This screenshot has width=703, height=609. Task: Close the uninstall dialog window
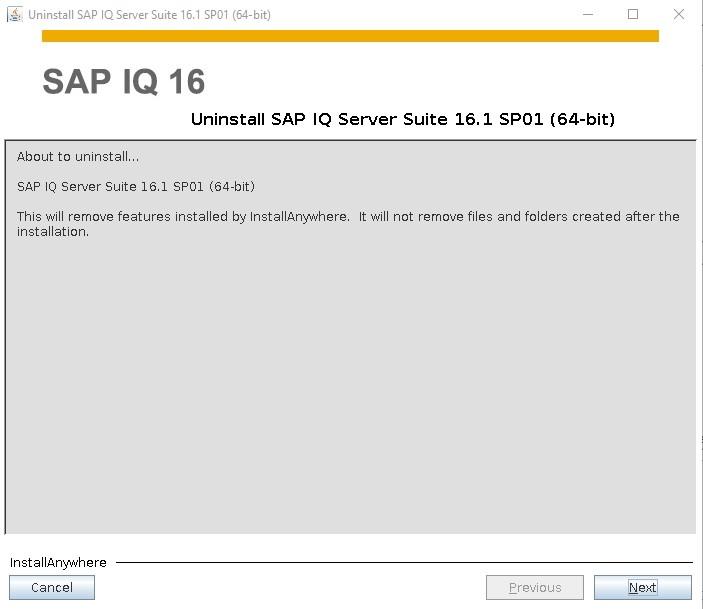click(x=679, y=14)
